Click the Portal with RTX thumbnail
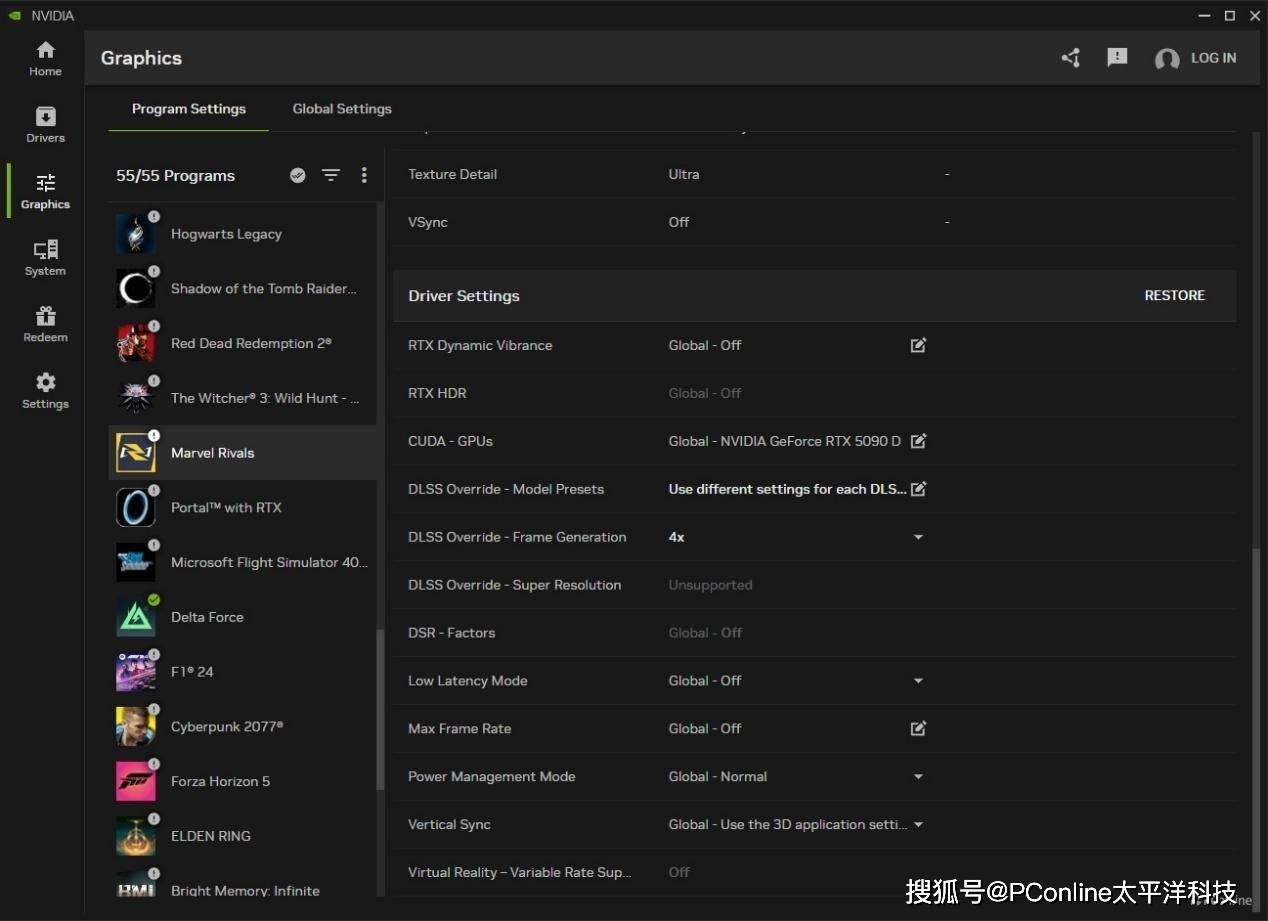Viewport: 1268px width, 921px height. [x=136, y=508]
